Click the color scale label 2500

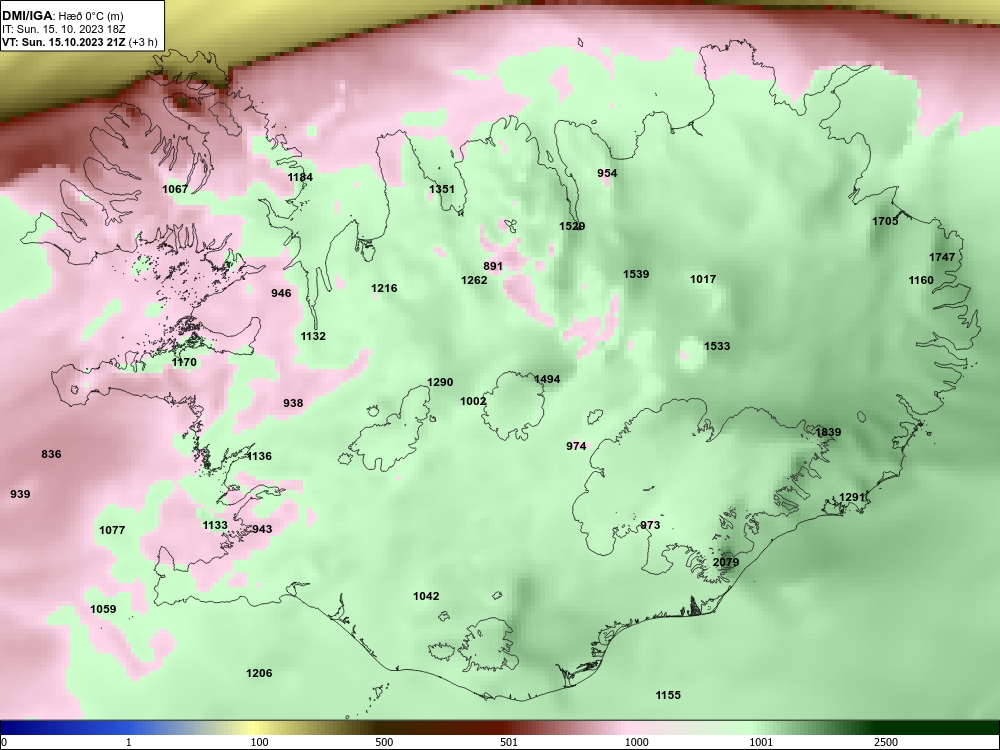tap(886, 742)
